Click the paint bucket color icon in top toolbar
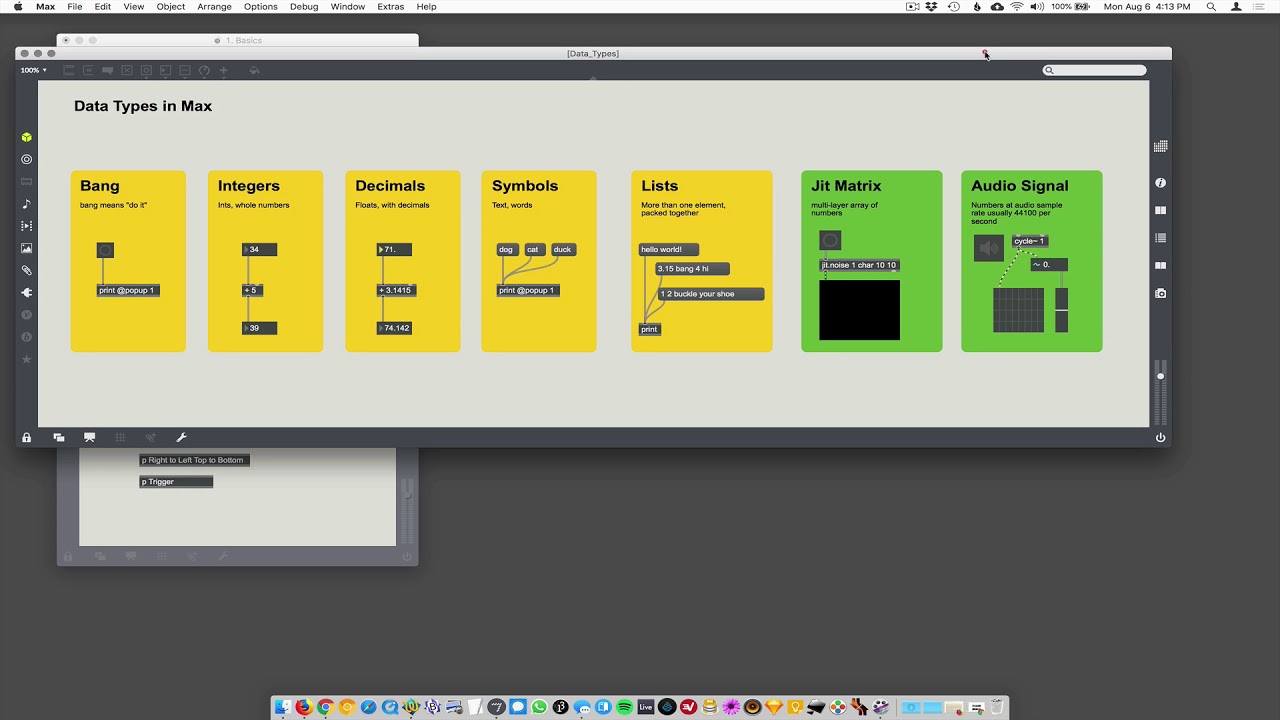 tap(254, 70)
